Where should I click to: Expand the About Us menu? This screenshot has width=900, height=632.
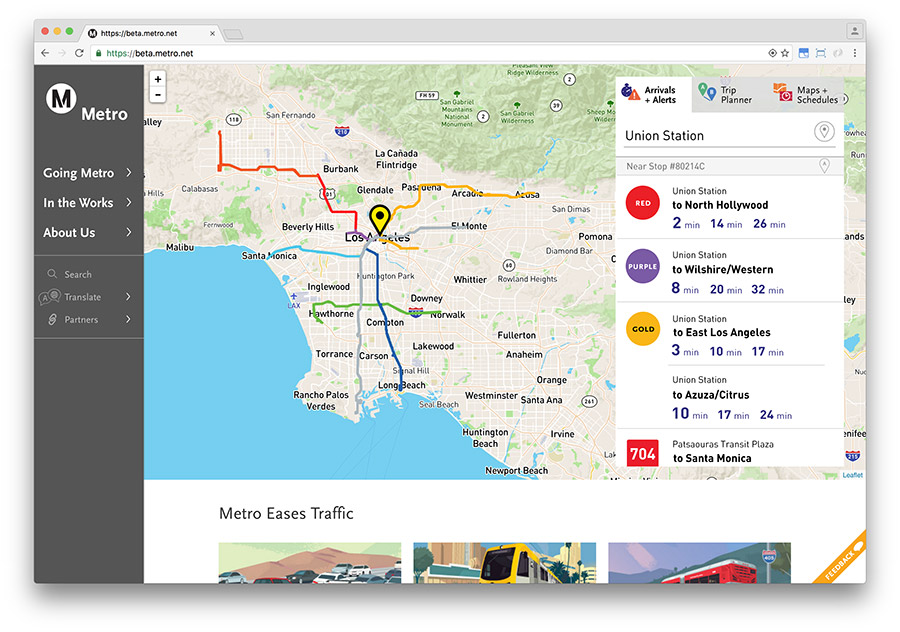pyautogui.click(x=129, y=232)
